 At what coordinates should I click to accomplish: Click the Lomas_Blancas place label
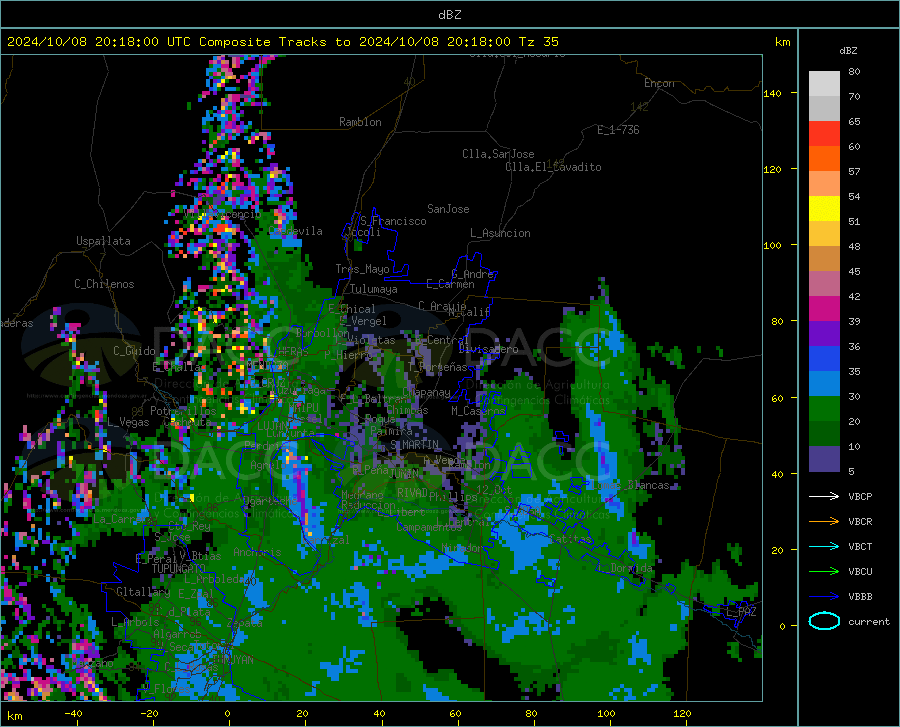coord(630,485)
